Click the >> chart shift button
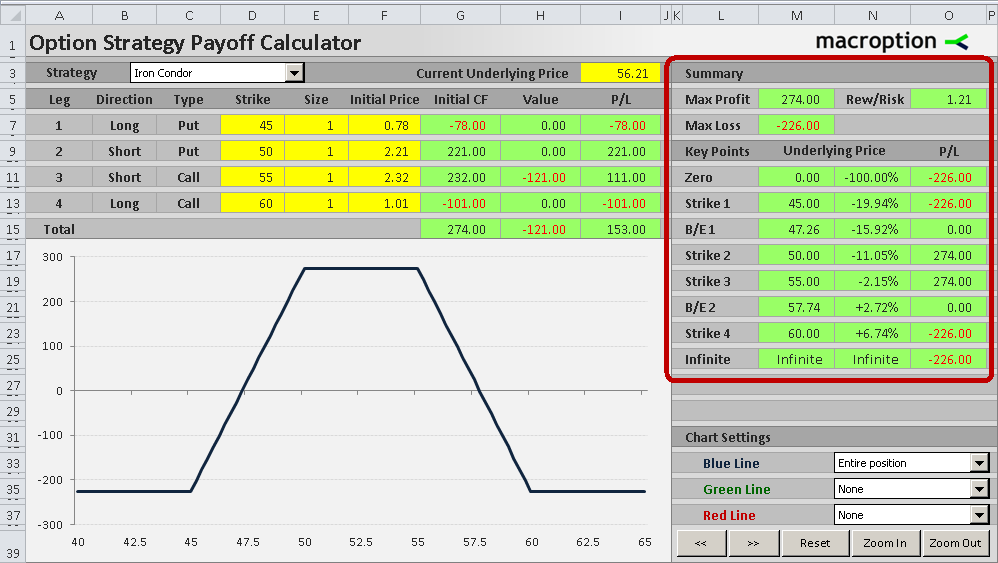 754,543
